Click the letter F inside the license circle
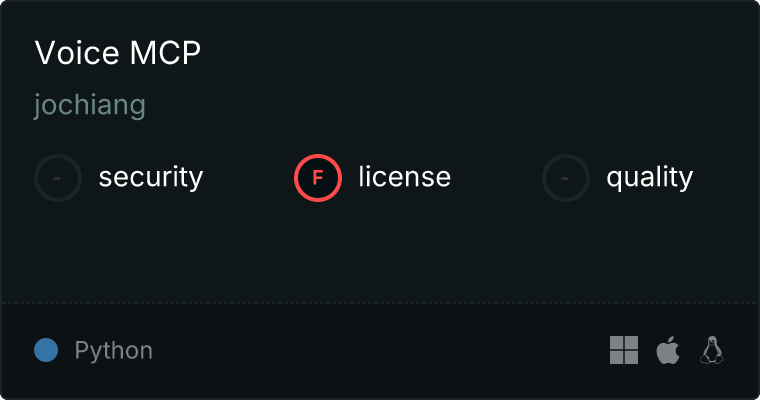Image resolution: width=760 pixels, height=400 pixels. pos(317,178)
